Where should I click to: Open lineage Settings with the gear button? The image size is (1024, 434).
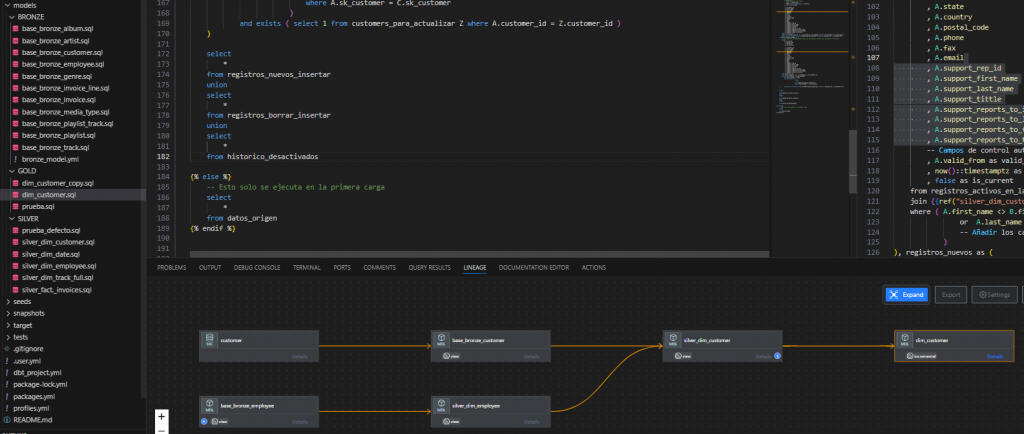pos(994,295)
